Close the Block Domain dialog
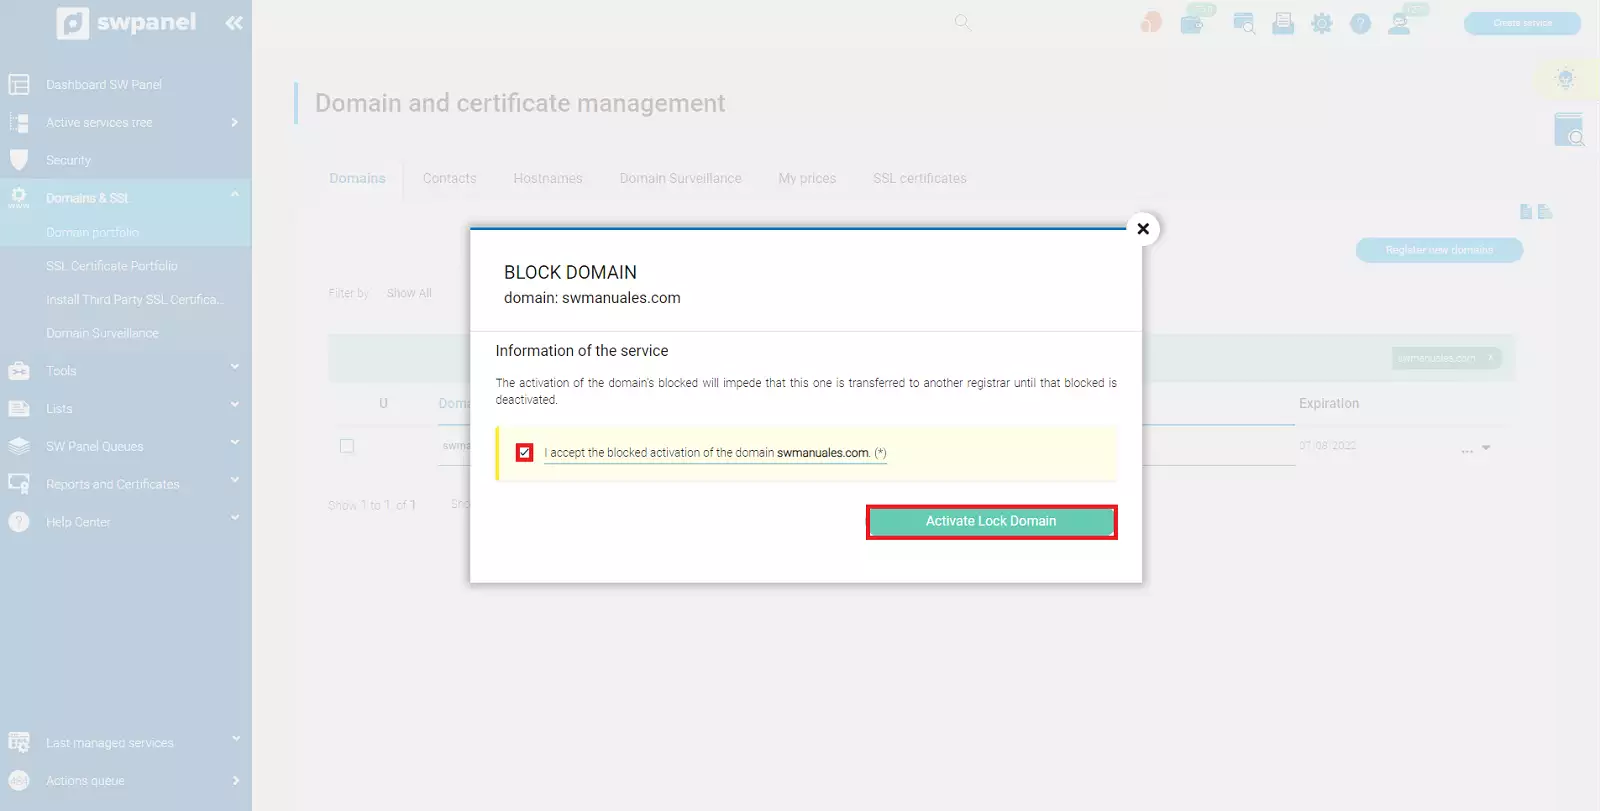The height and width of the screenshot is (811, 1600). tap(1143, 229)
